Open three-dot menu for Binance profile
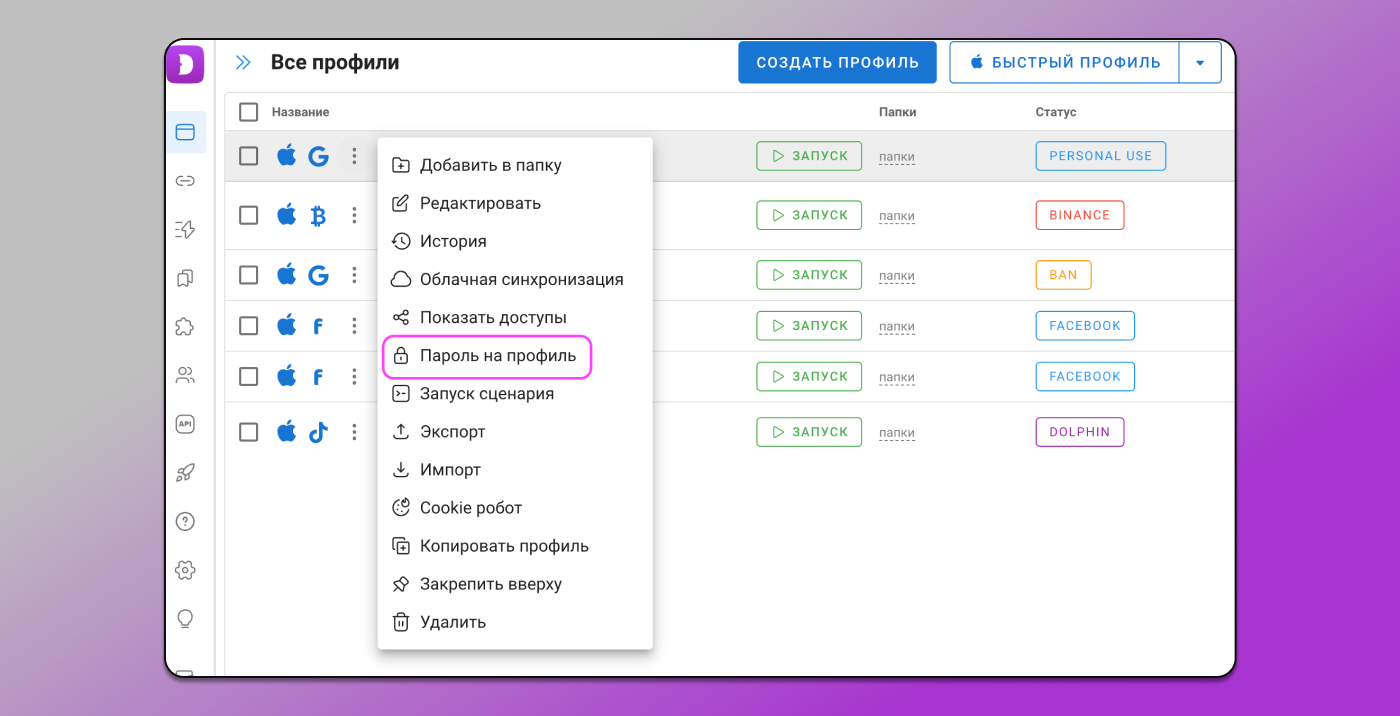Image resolution: width=1400 pixels, height=716 pixels. pos(354,215)
